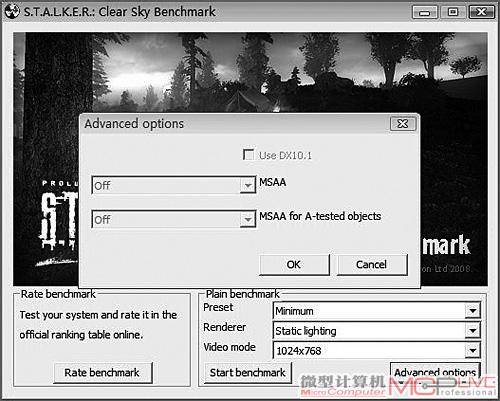Open the MSAA dropdown arrow
The height and width of the screenshot is (401, 500).
(x=248, y=185)
